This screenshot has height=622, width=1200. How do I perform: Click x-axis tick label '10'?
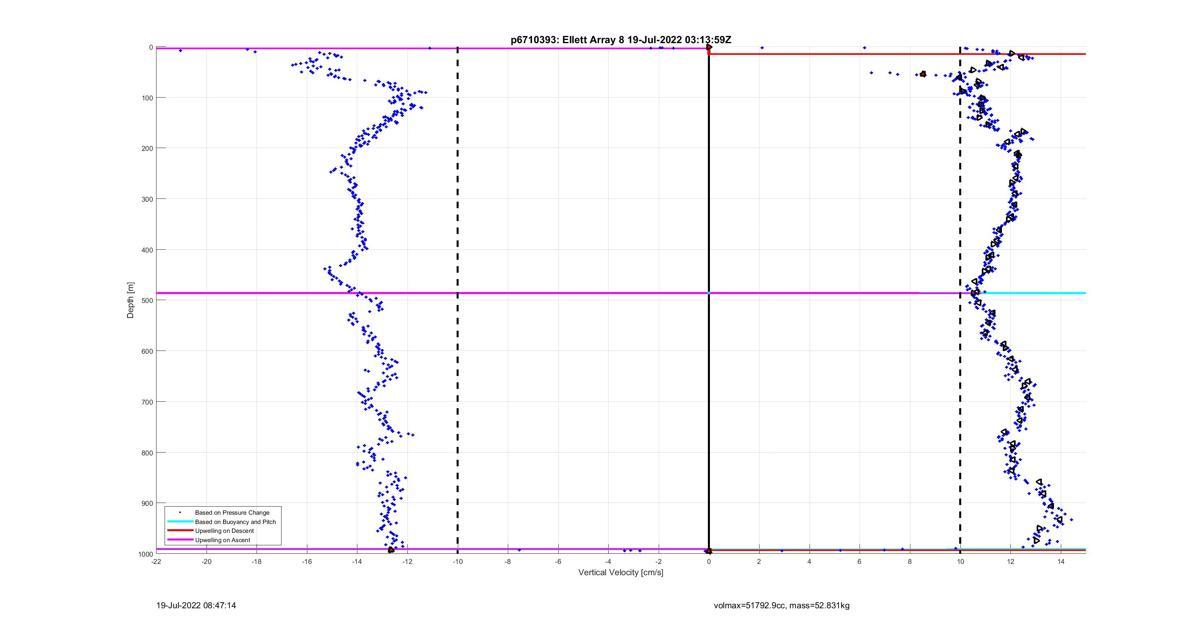click(x=960, y=561)
